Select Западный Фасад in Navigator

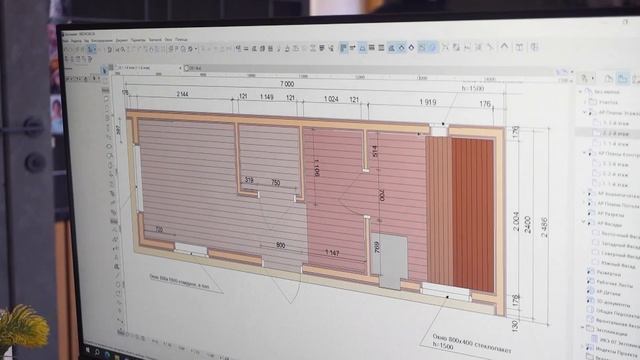pyautogui.click(x=620, y=245)
